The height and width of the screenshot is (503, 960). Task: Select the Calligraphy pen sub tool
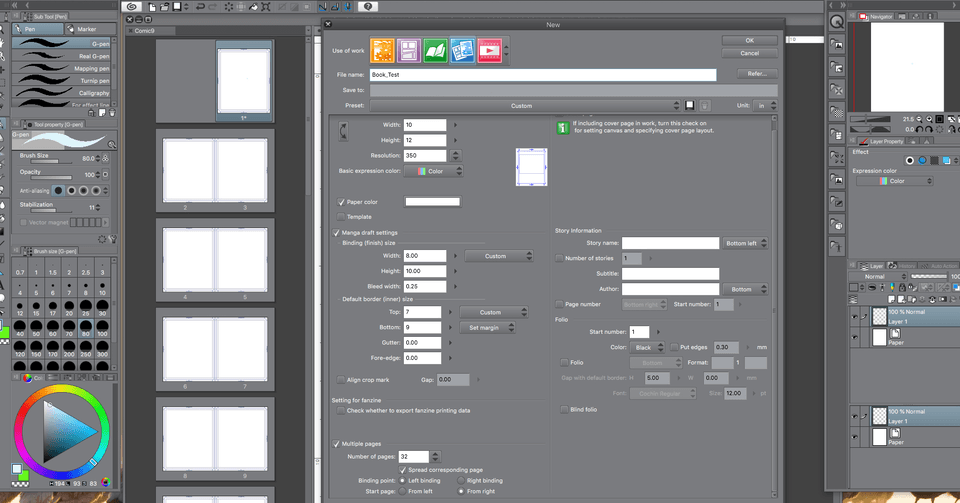[59, 93]
